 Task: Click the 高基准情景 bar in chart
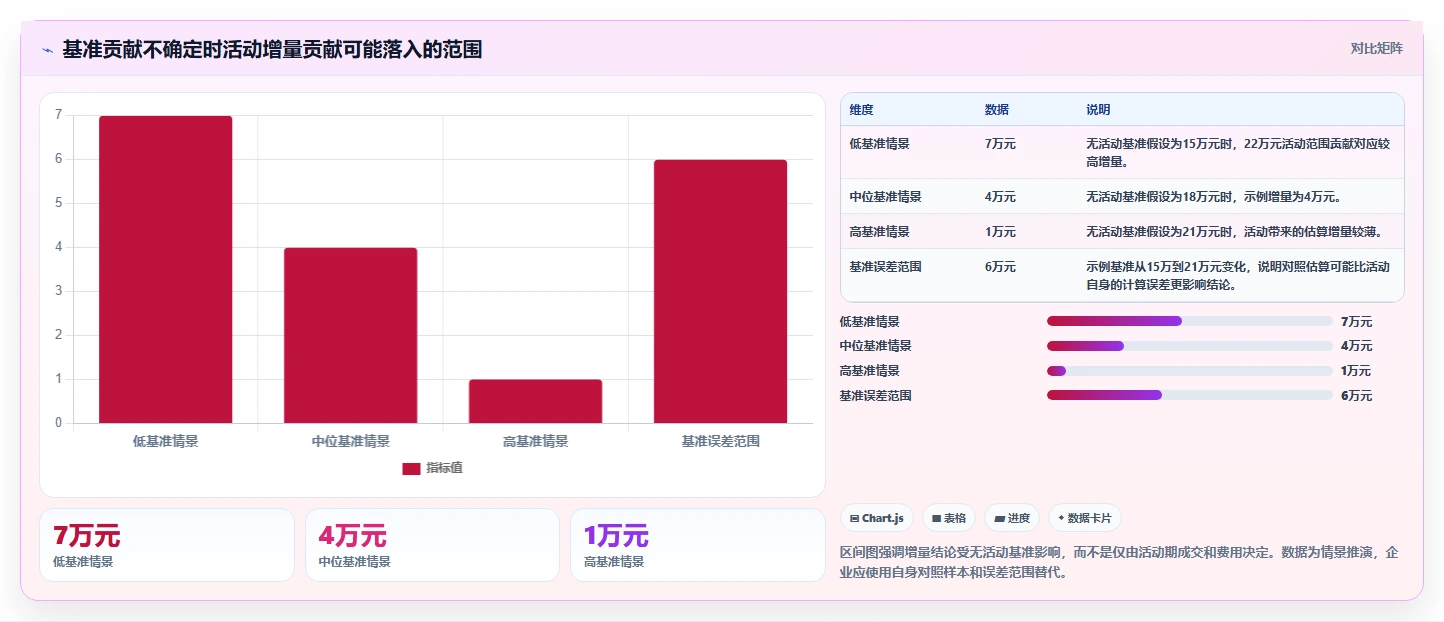tap(535, 401)
